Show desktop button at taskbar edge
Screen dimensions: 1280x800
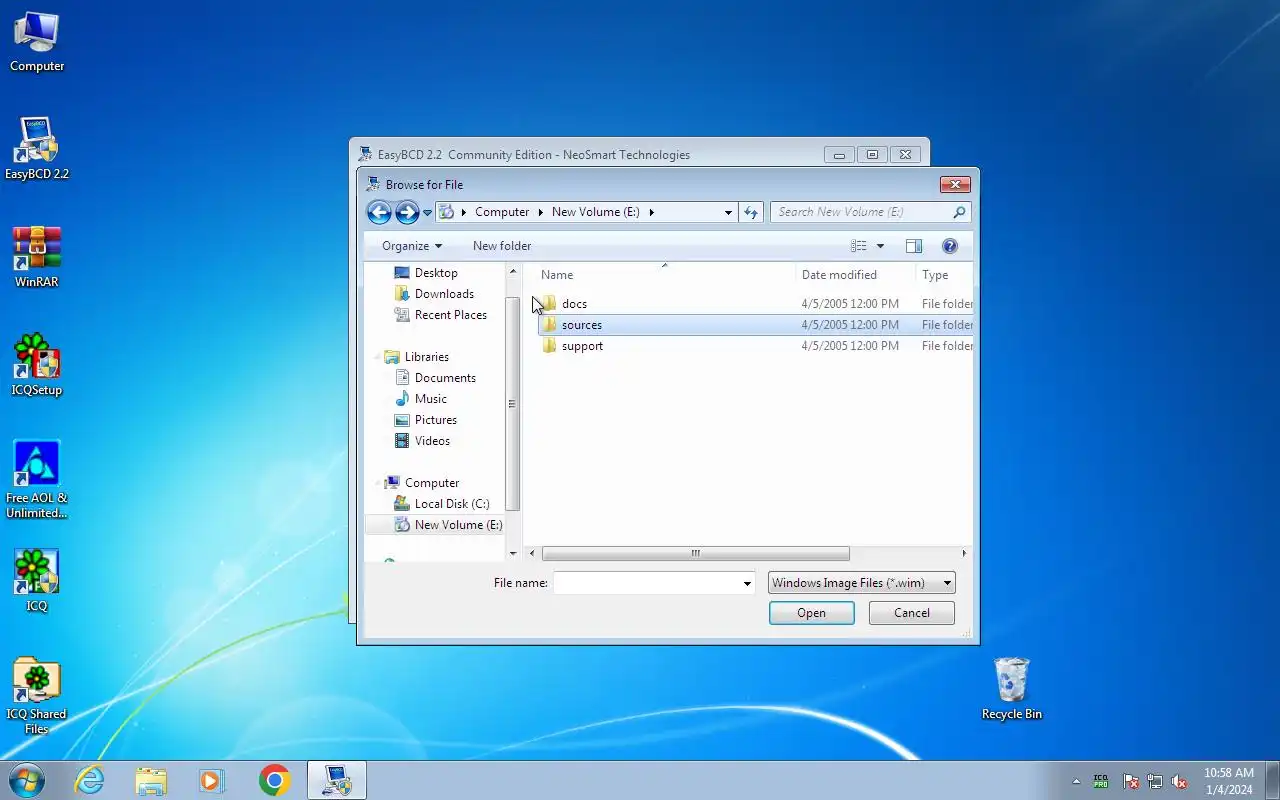point(1272,780)
